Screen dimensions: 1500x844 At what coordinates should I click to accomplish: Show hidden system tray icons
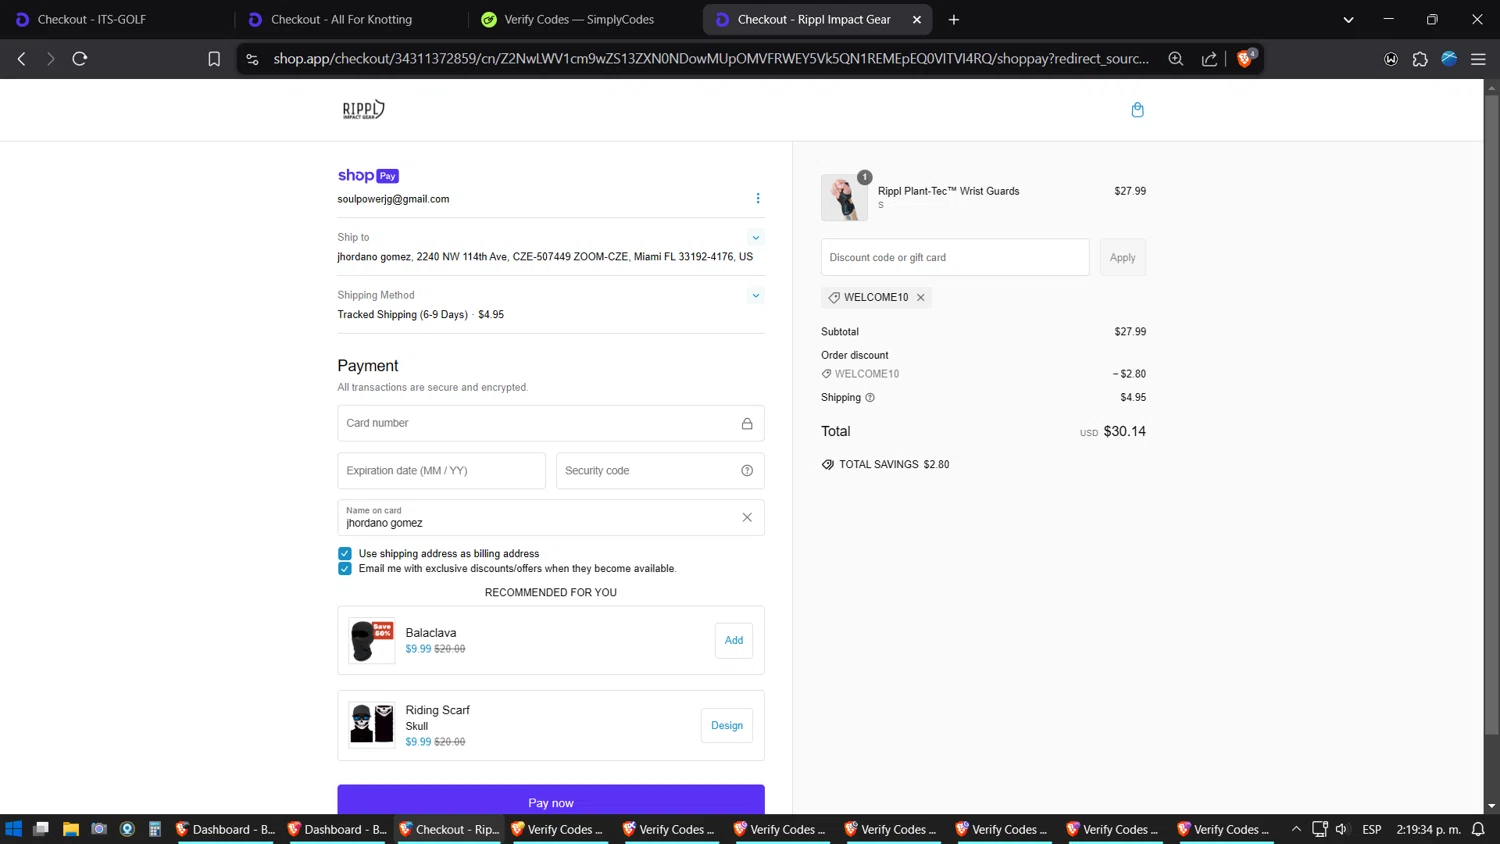tap(1296, 829)
